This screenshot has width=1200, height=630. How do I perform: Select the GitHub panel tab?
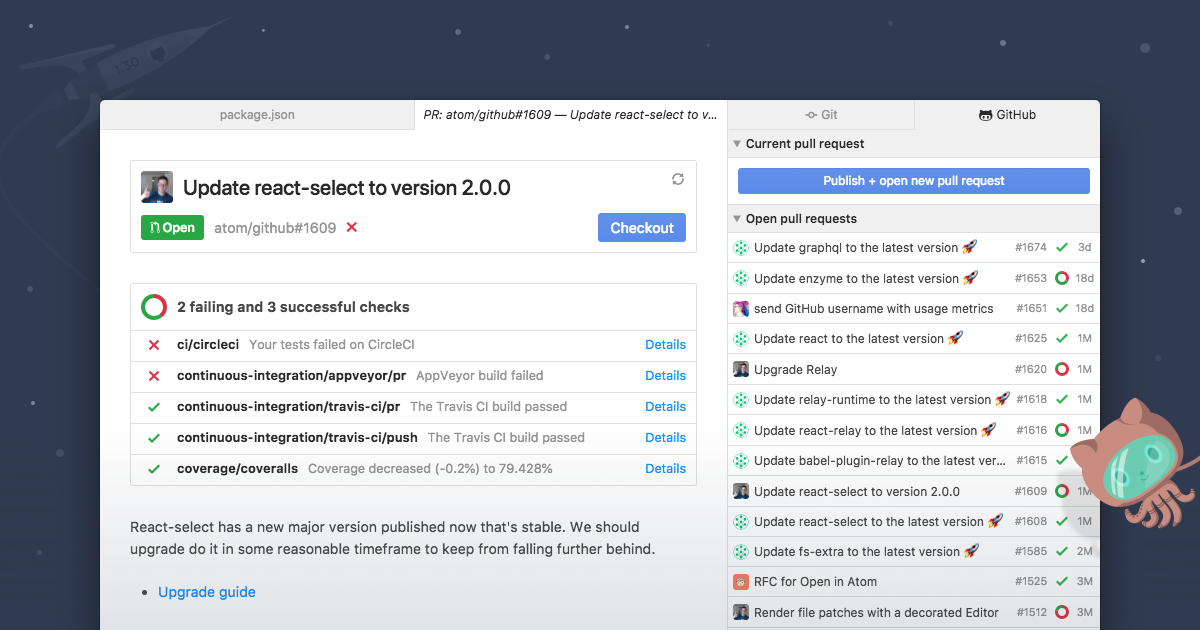pos(1007,115)
